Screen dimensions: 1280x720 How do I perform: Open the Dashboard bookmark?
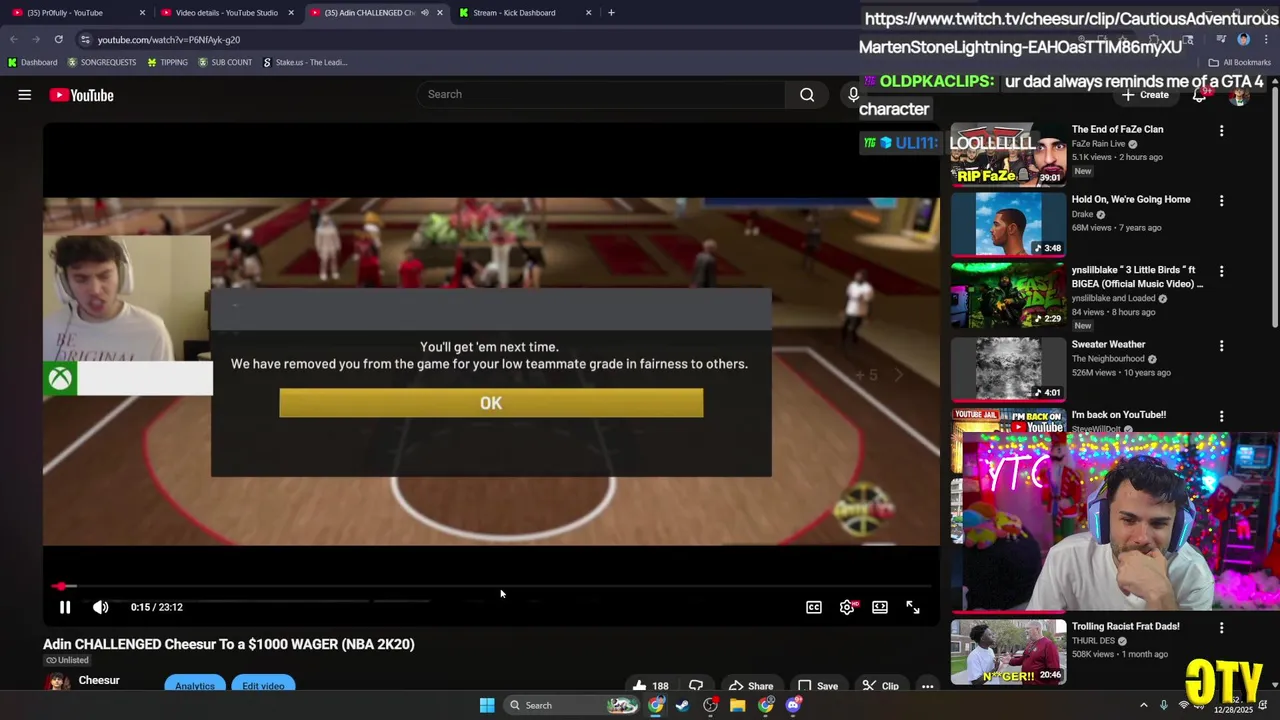(x=33, y=62)
